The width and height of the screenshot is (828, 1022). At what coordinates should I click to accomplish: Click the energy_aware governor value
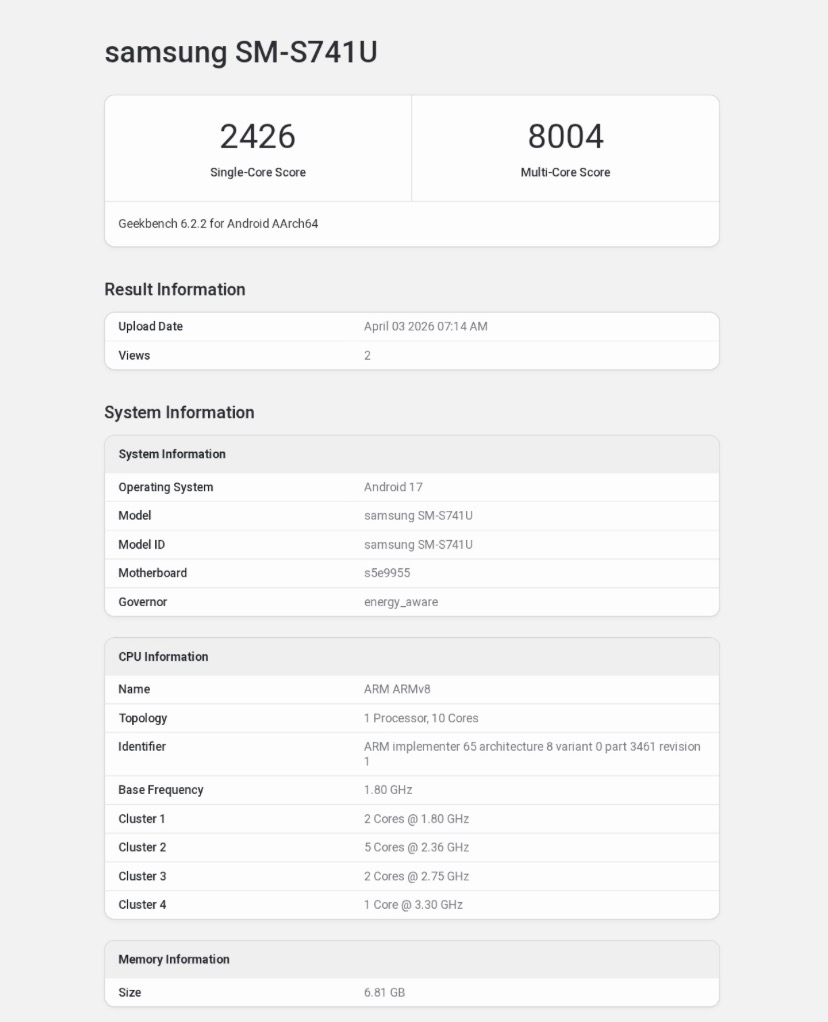(x=401, y=603)
